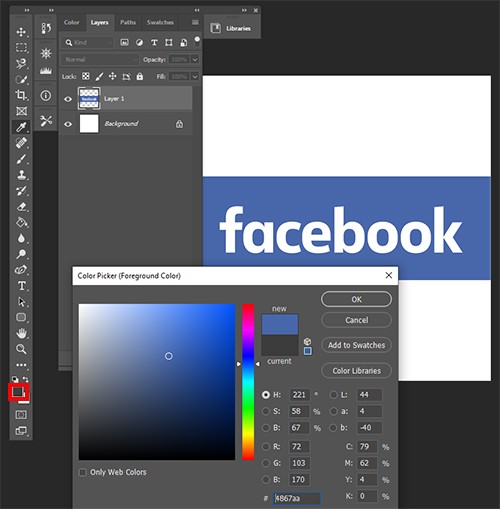
Task: Select the Move tool
Action: (21, 32)
